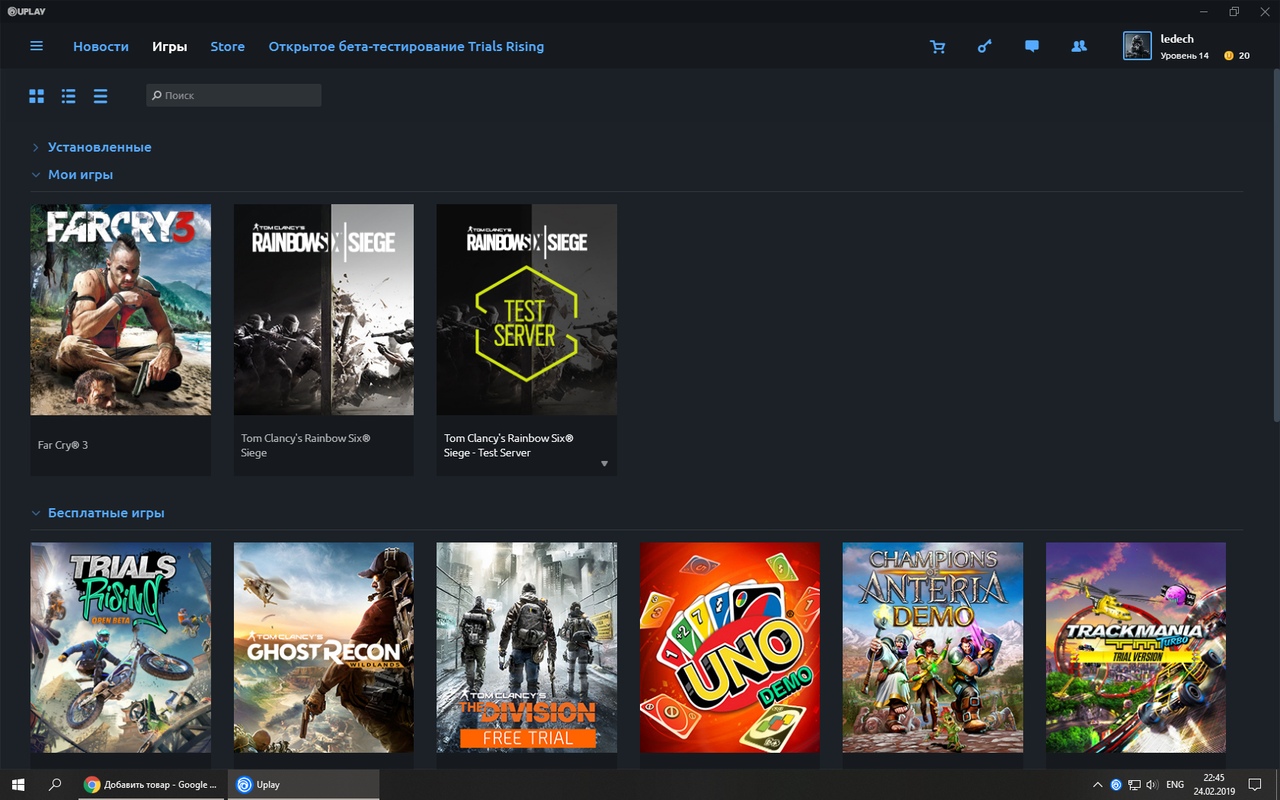The image size is (1280, 800).
Task: Open the chat messages icon
Action: coord(1032,46)
